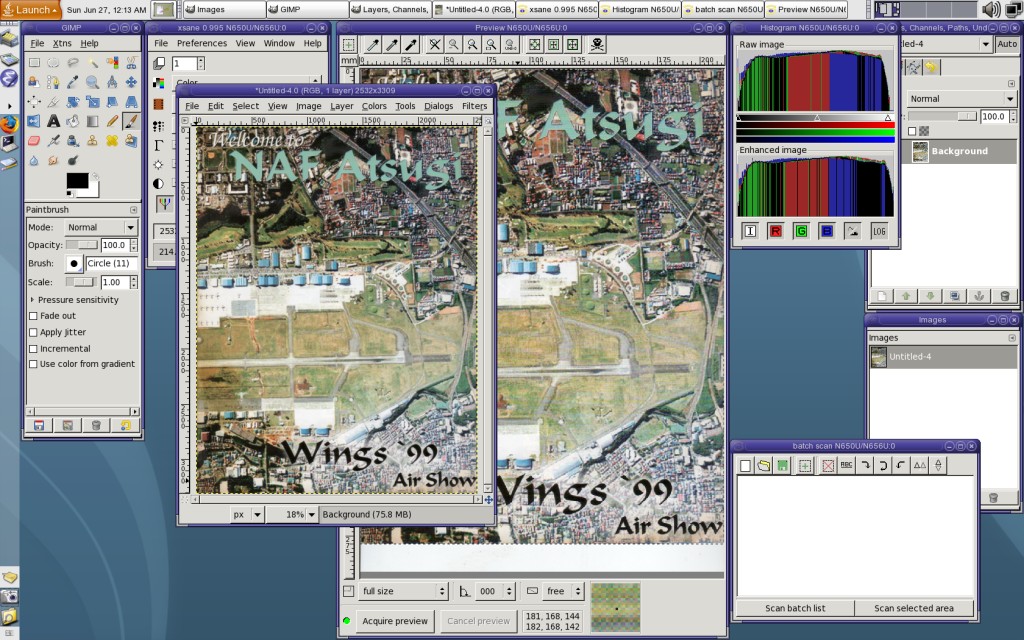Select the Fuzzy Select magic wand tool
This screenshot has width=1024, height=640.
pos(93,63)
